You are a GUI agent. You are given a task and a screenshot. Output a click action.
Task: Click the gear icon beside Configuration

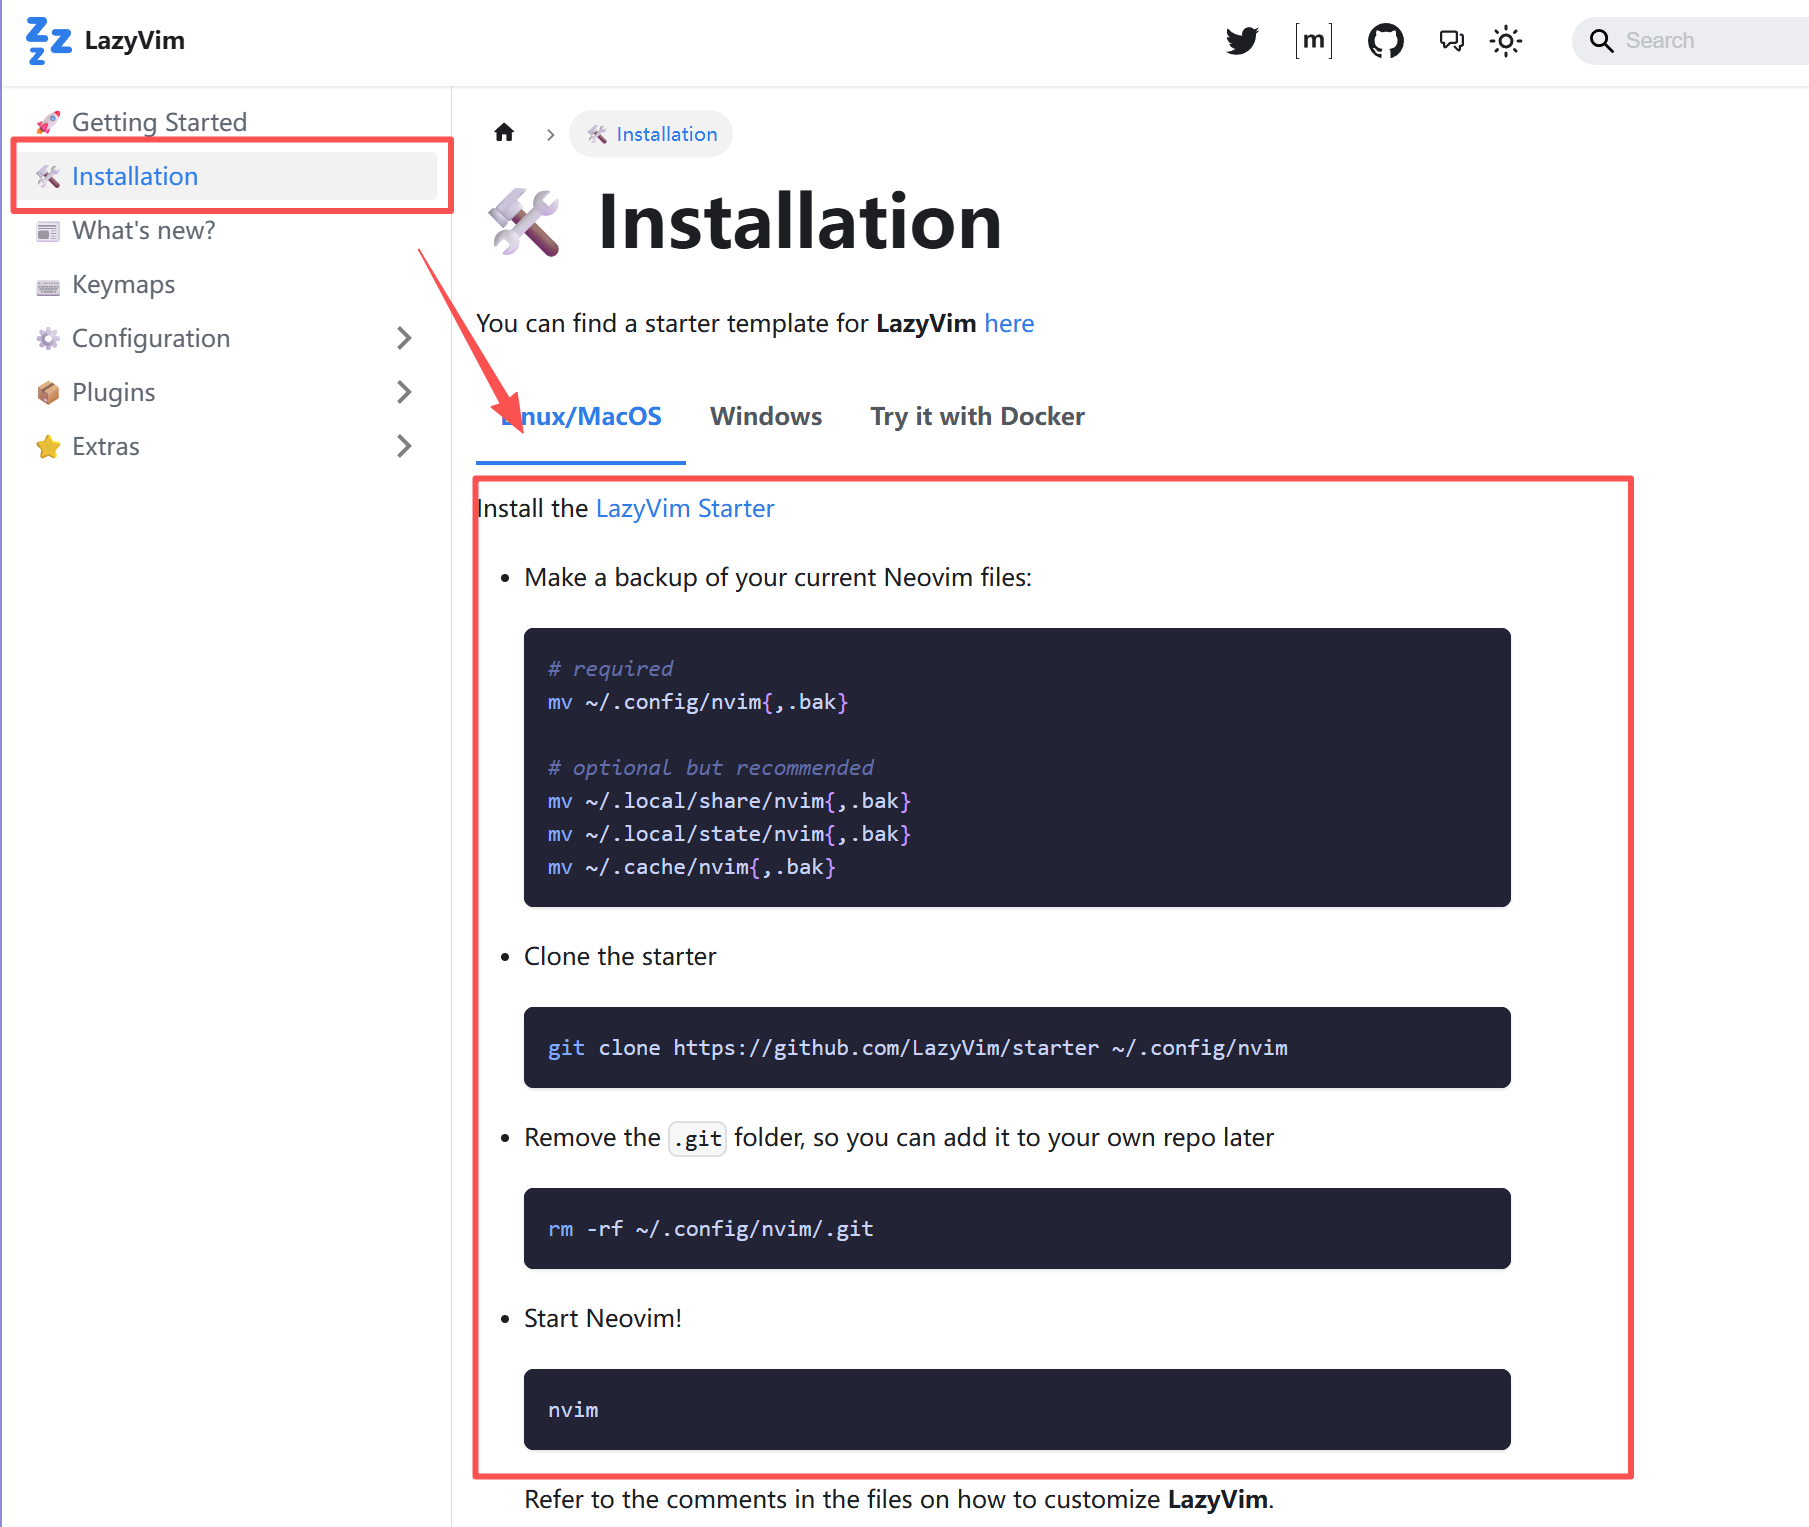pos(48,338)
